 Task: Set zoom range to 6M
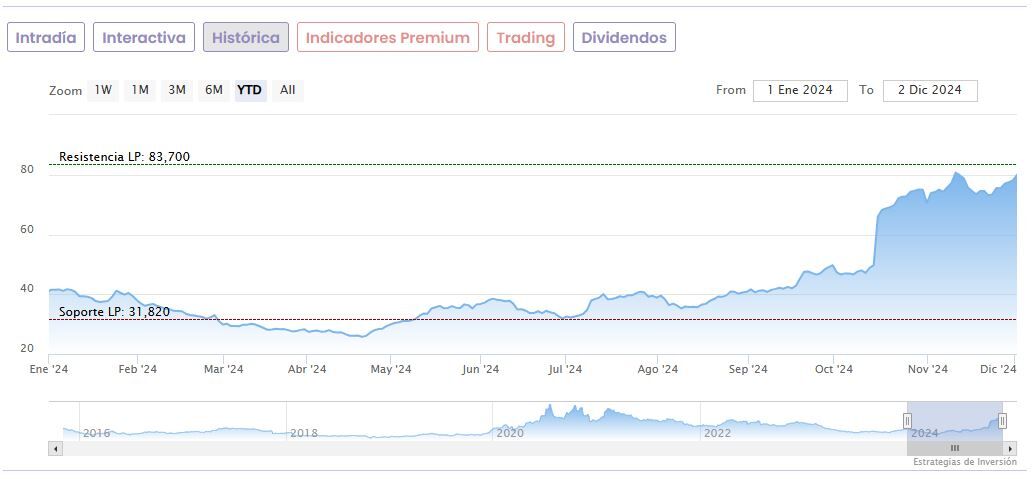coord(214,90)
